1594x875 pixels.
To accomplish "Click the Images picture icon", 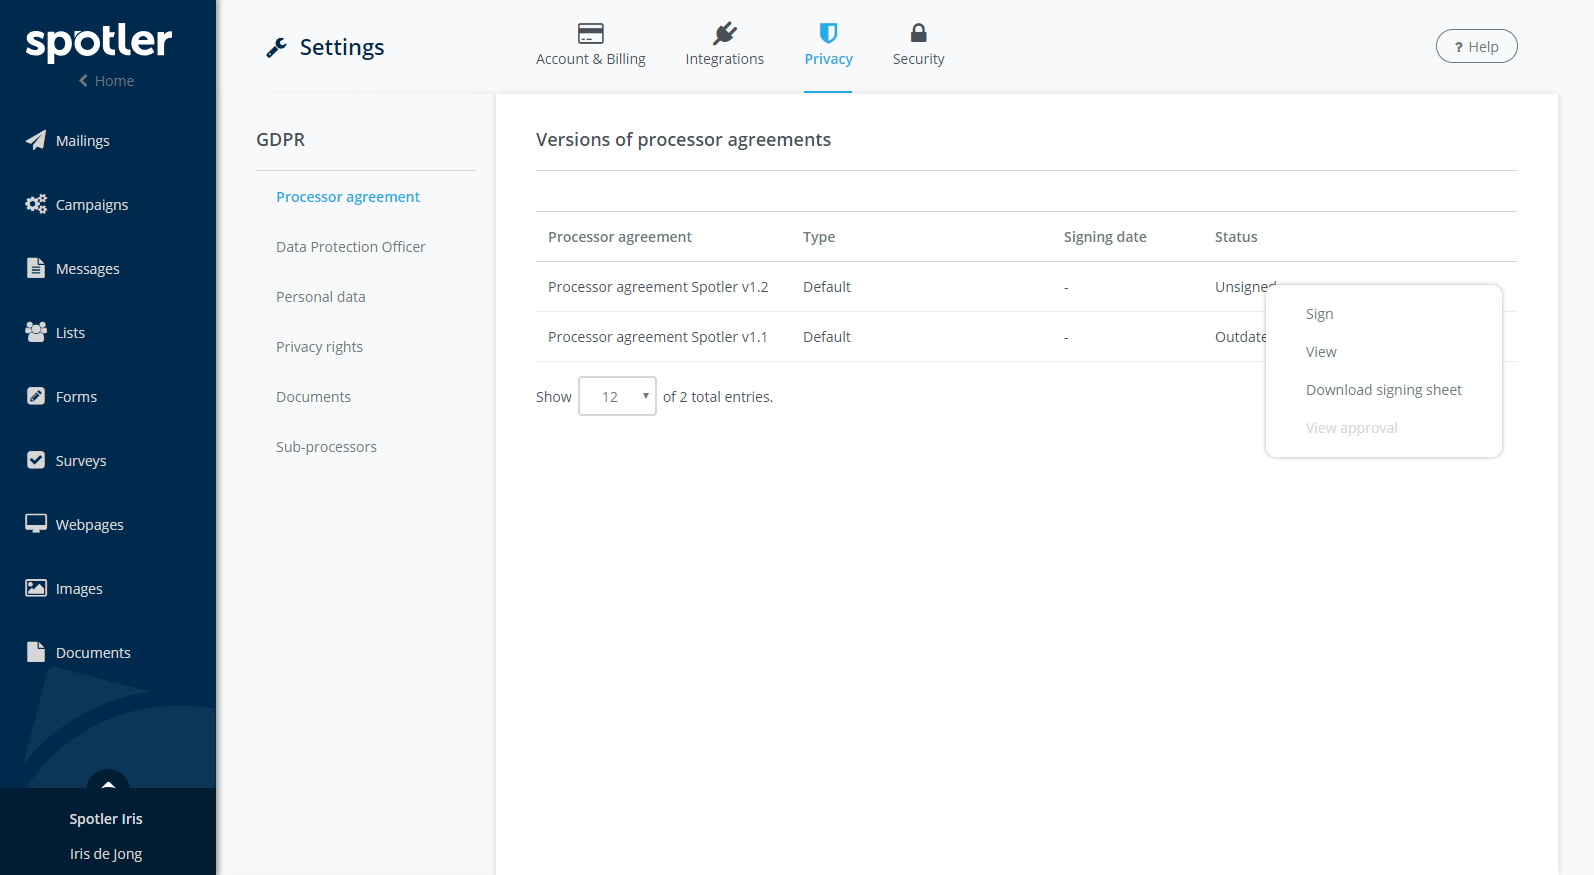I will (36, 588).
